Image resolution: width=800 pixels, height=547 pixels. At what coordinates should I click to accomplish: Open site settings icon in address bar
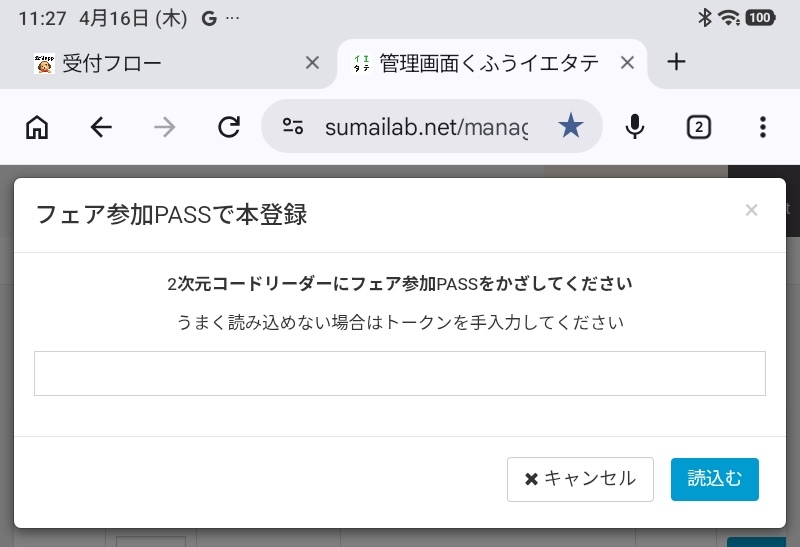point(293,127)
